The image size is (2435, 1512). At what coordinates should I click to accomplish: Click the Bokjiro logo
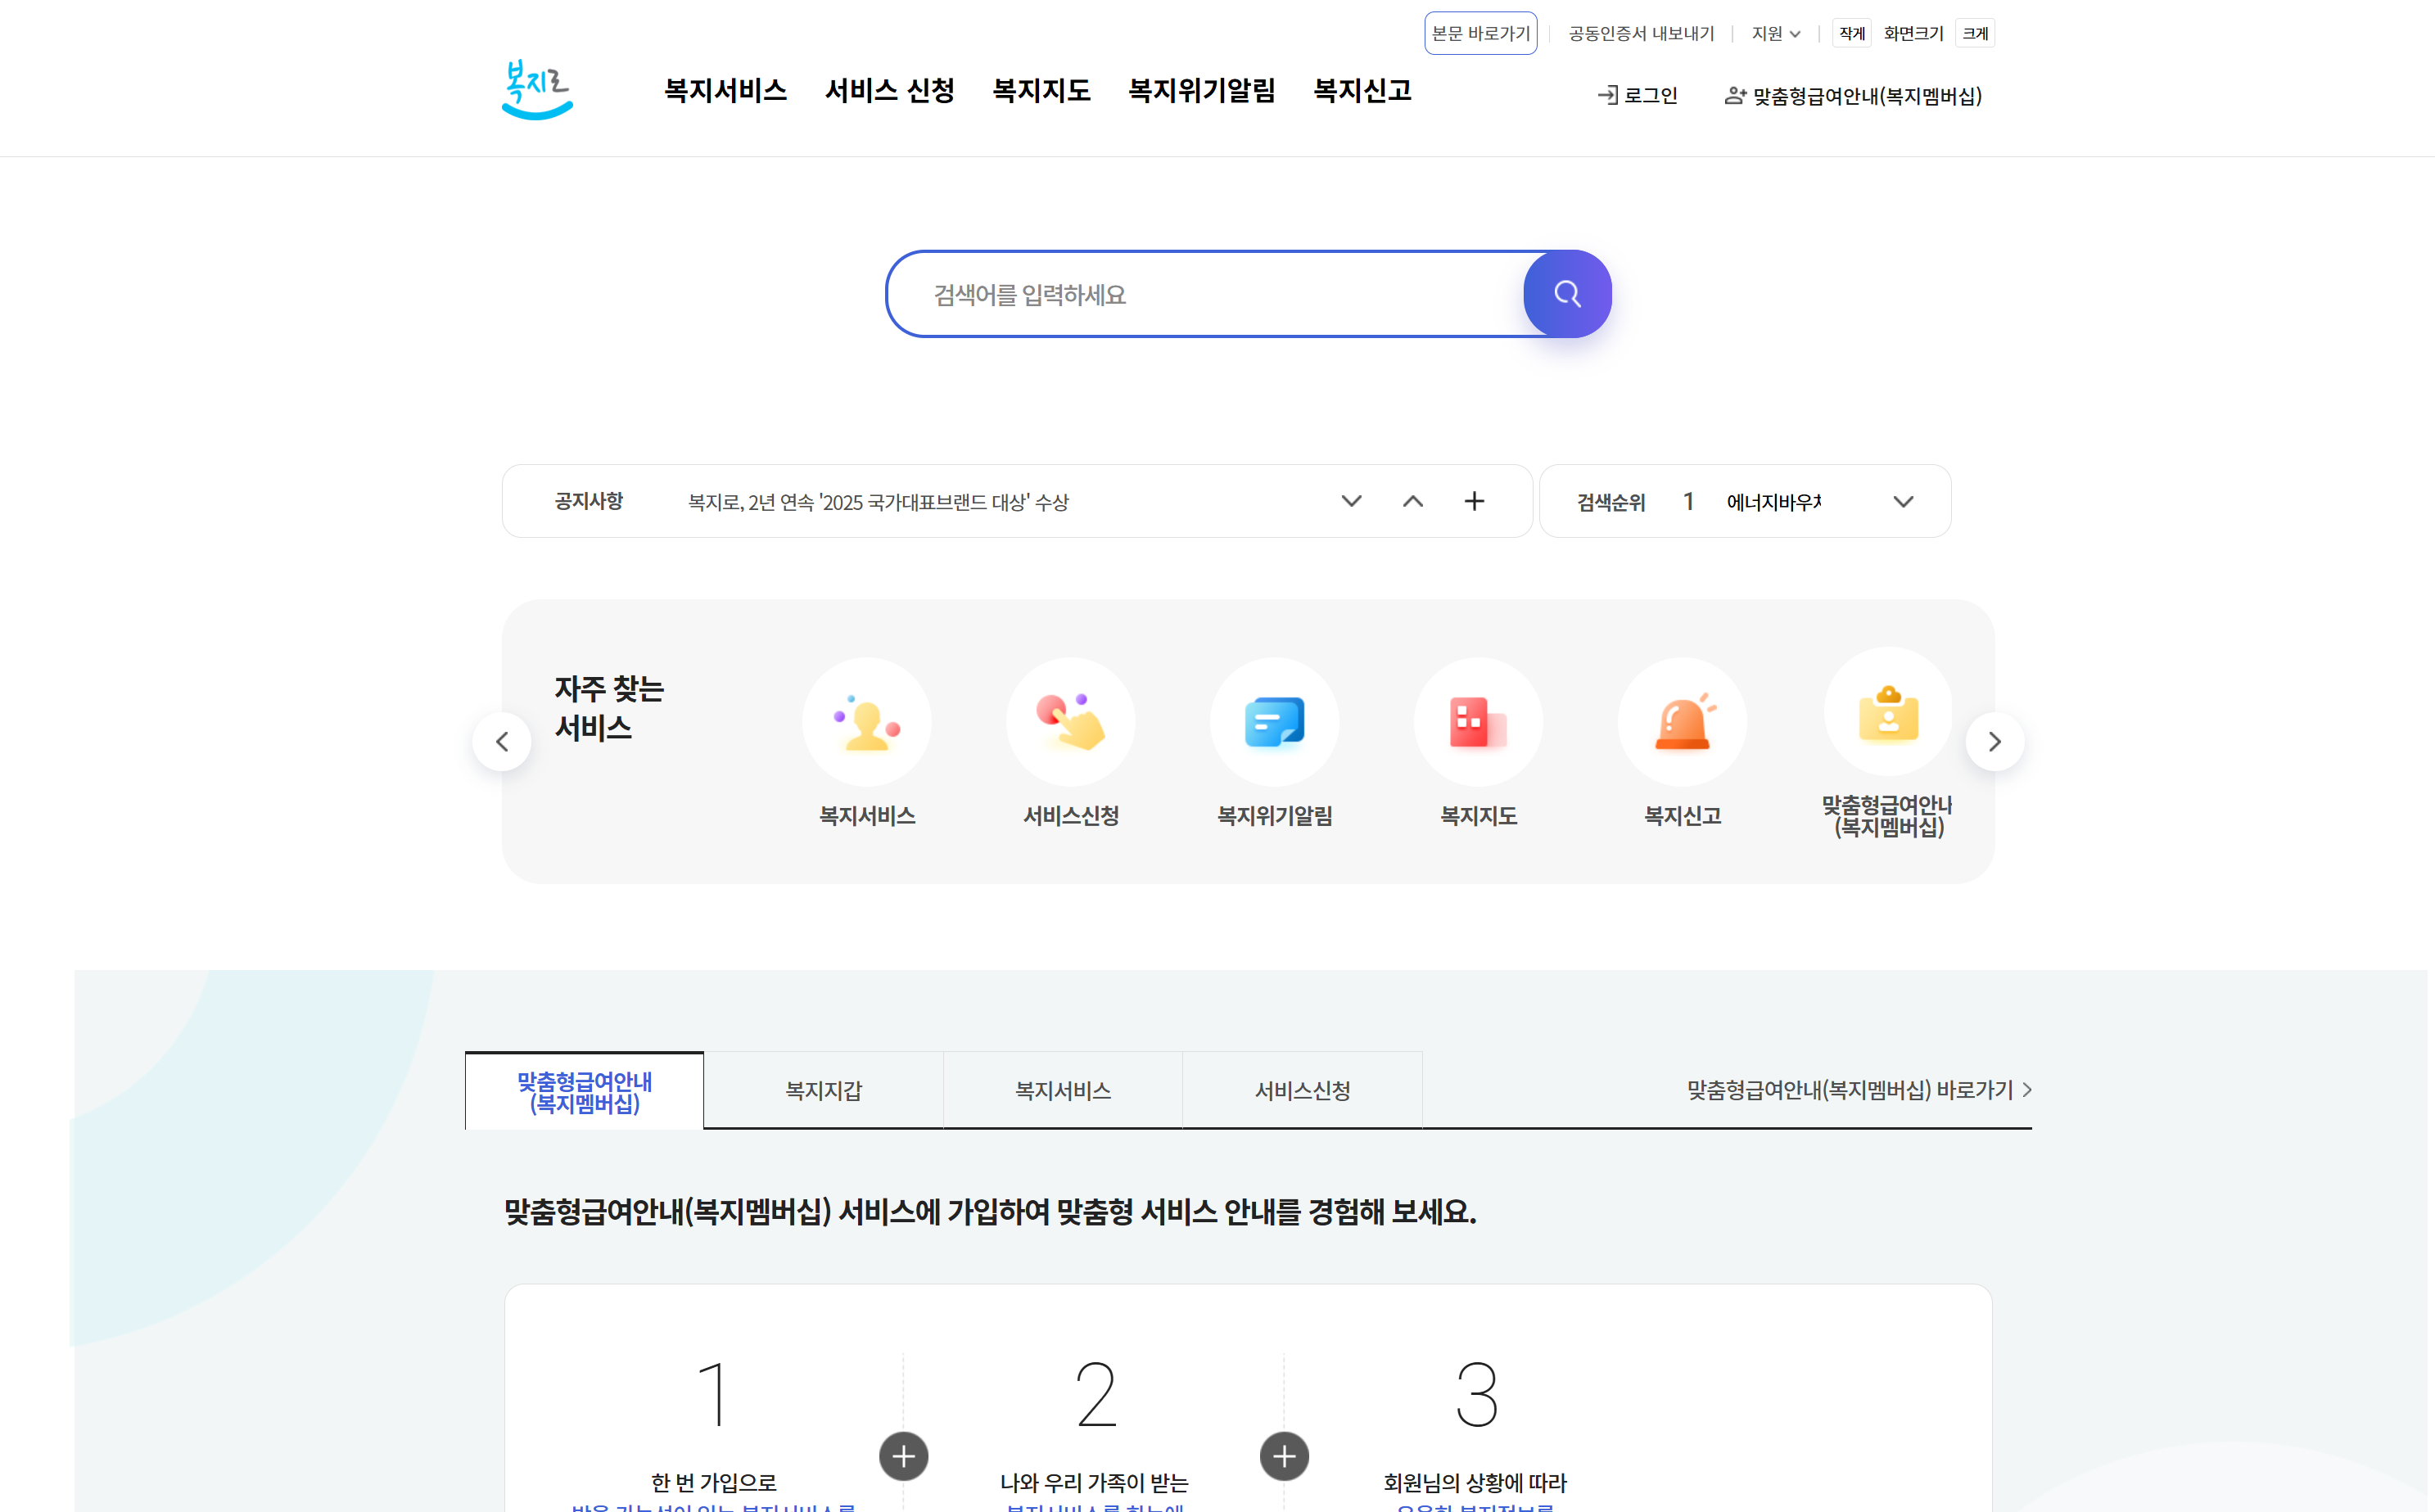coord(537,90)
